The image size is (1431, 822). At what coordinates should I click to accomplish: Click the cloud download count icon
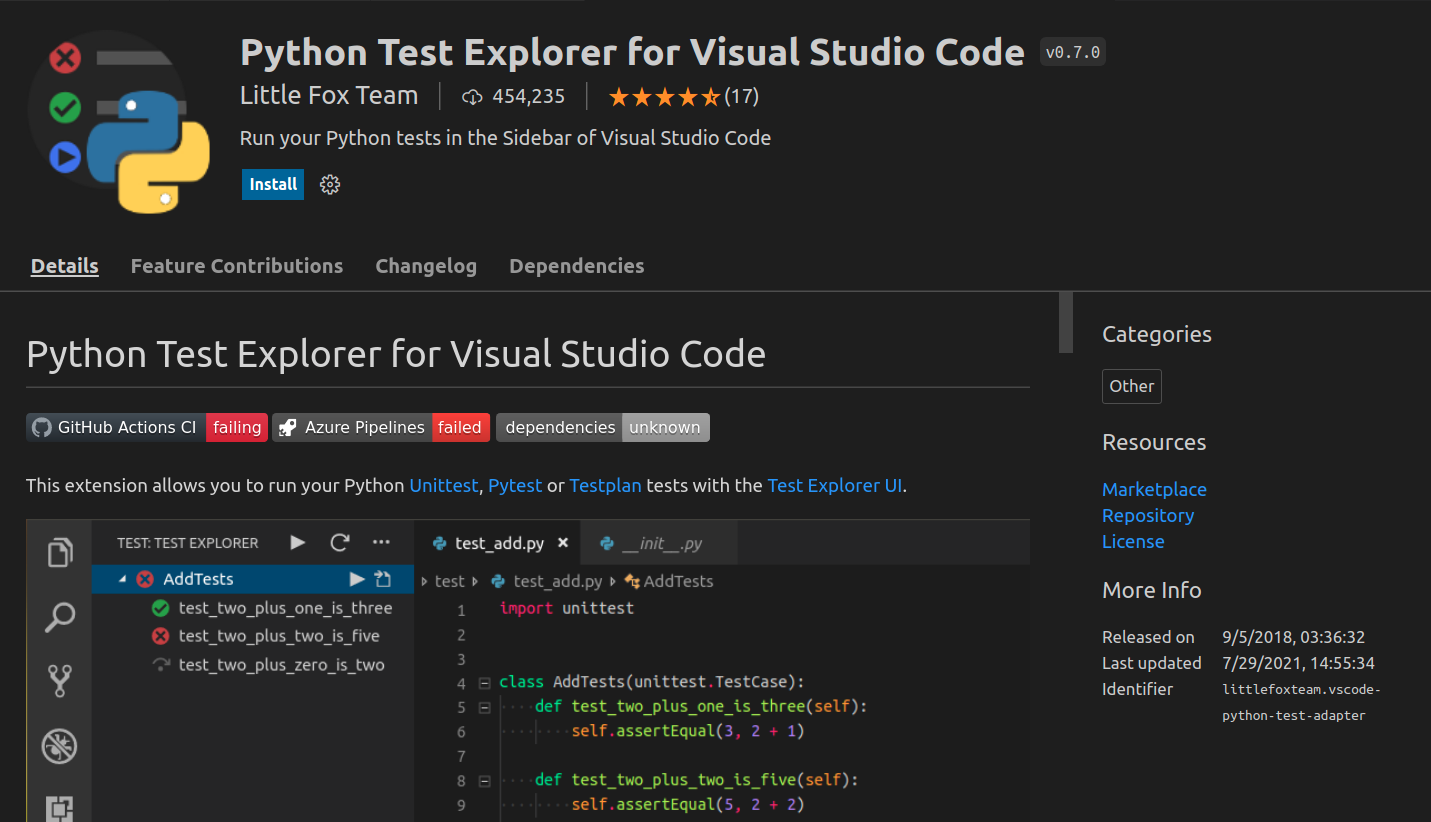(x=472, y=97)
